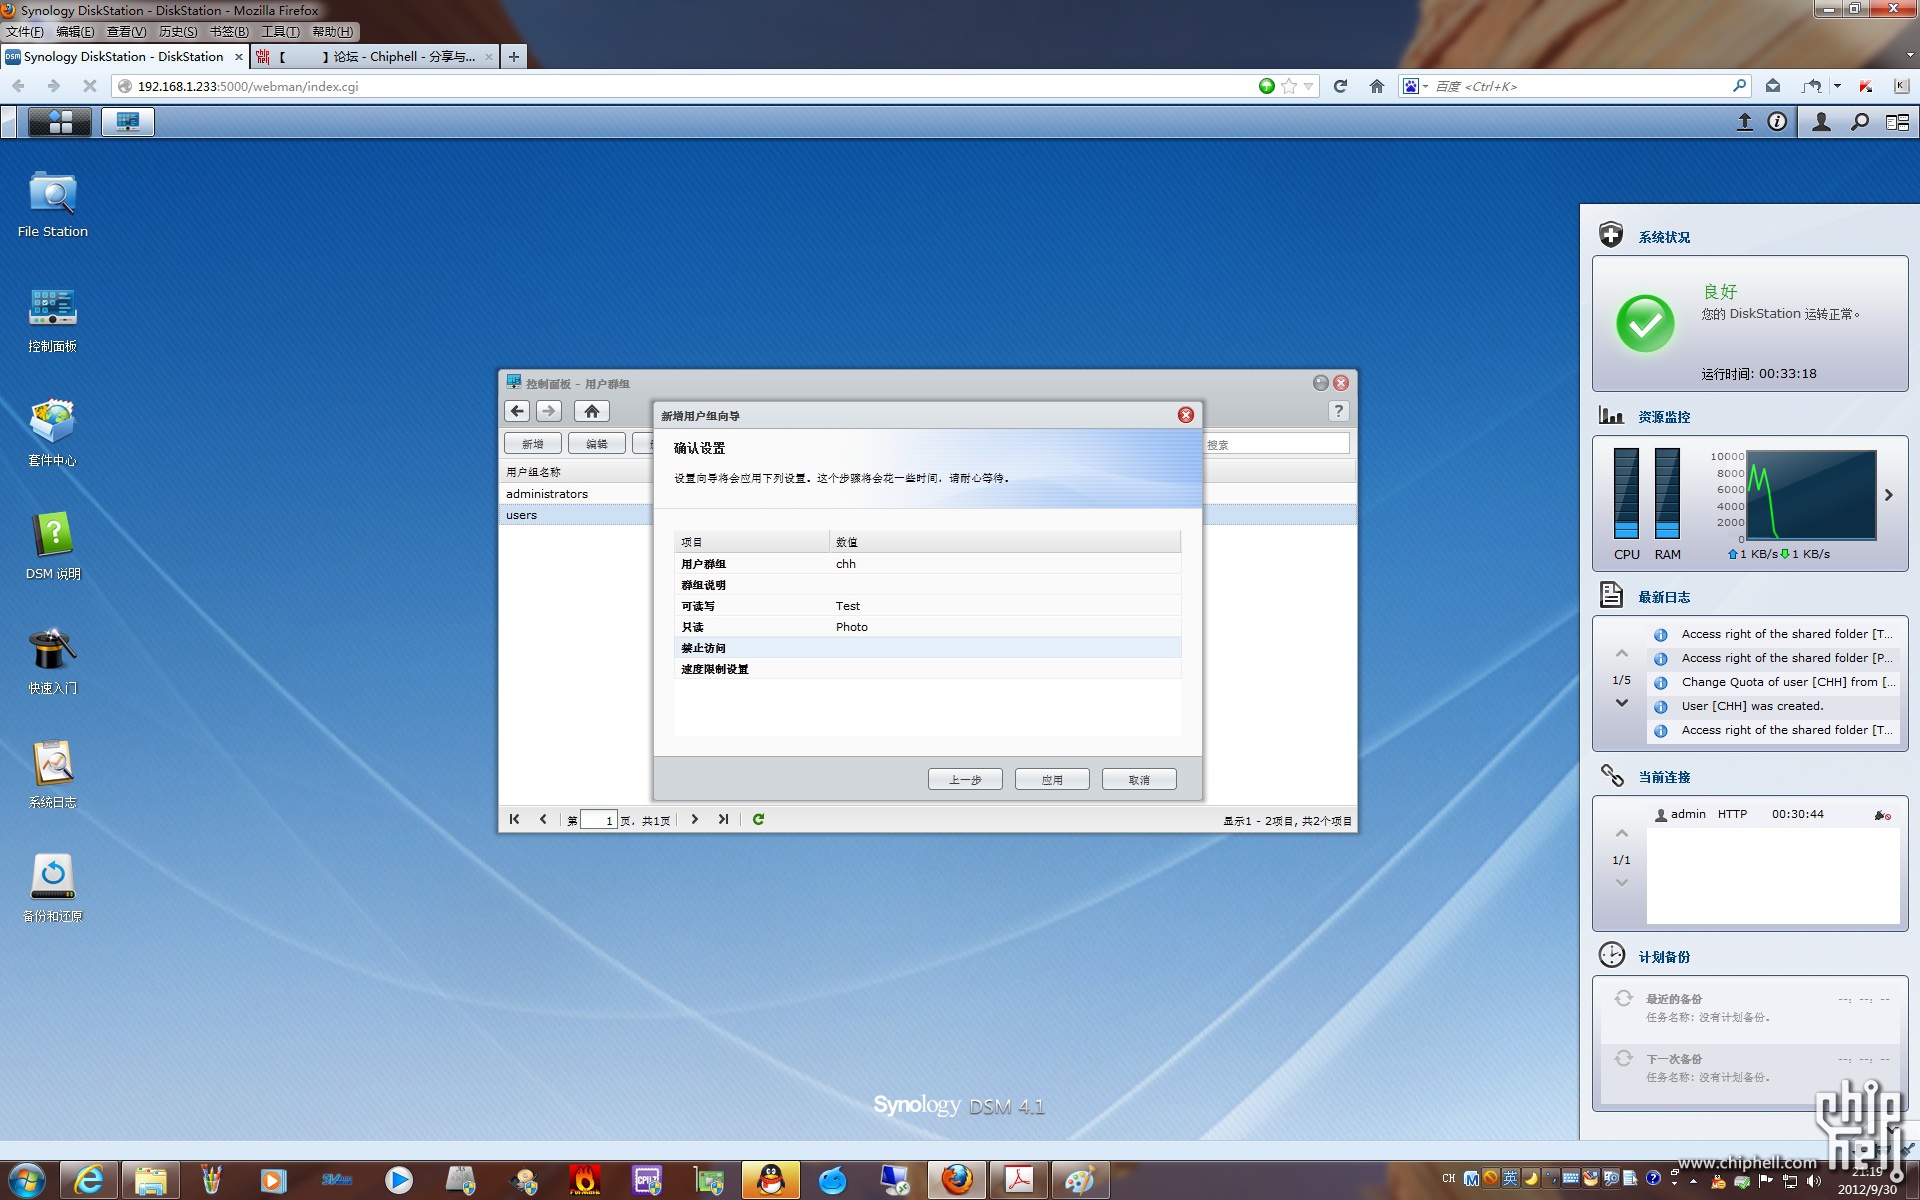Expand resource monitor with right chevron
The width and height of the screenshot is (1920, 1200).
point(1888,495)
